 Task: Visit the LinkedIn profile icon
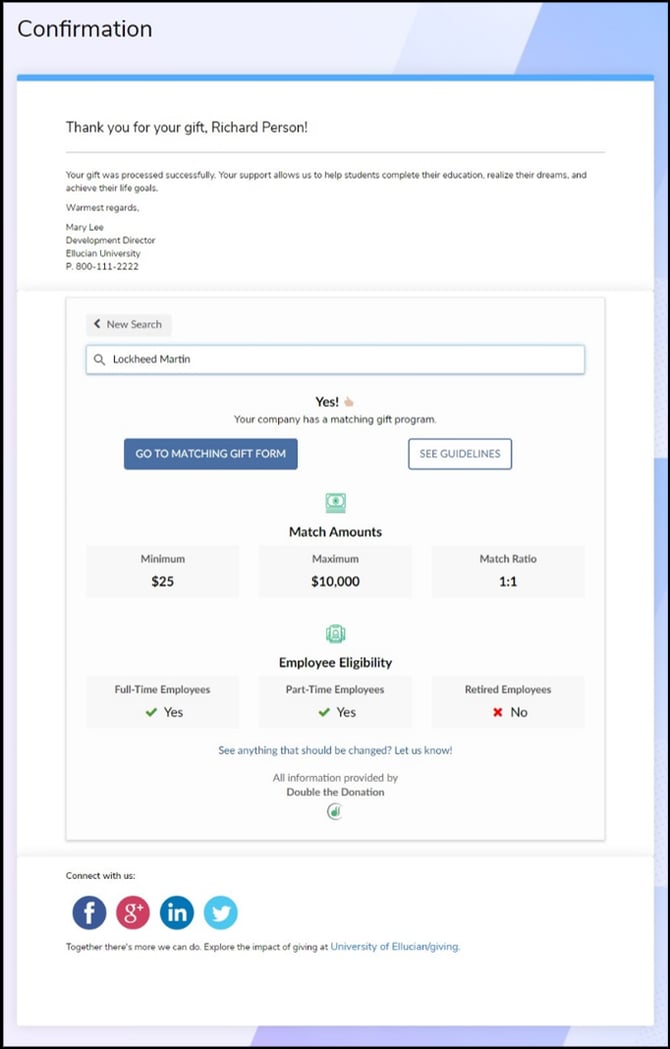coord(177,912)
